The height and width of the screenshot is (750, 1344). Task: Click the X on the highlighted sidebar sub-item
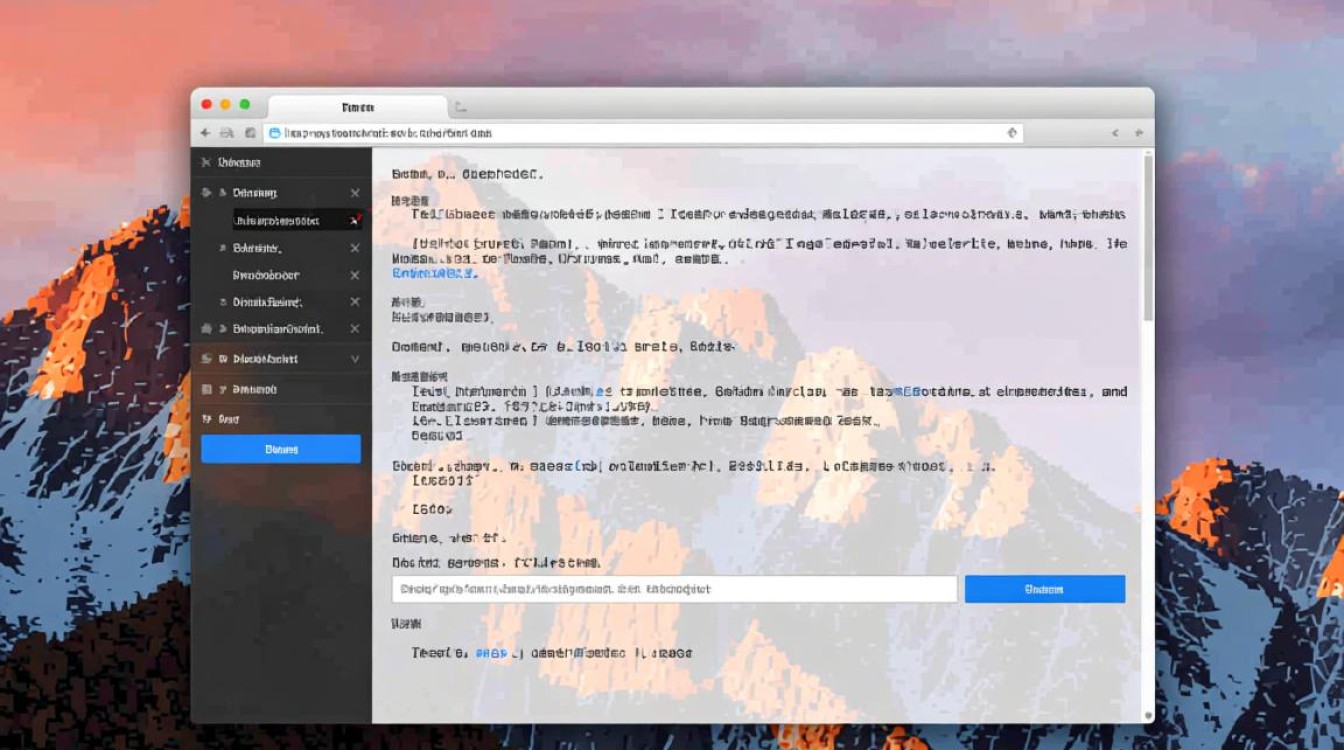(355, 220)
